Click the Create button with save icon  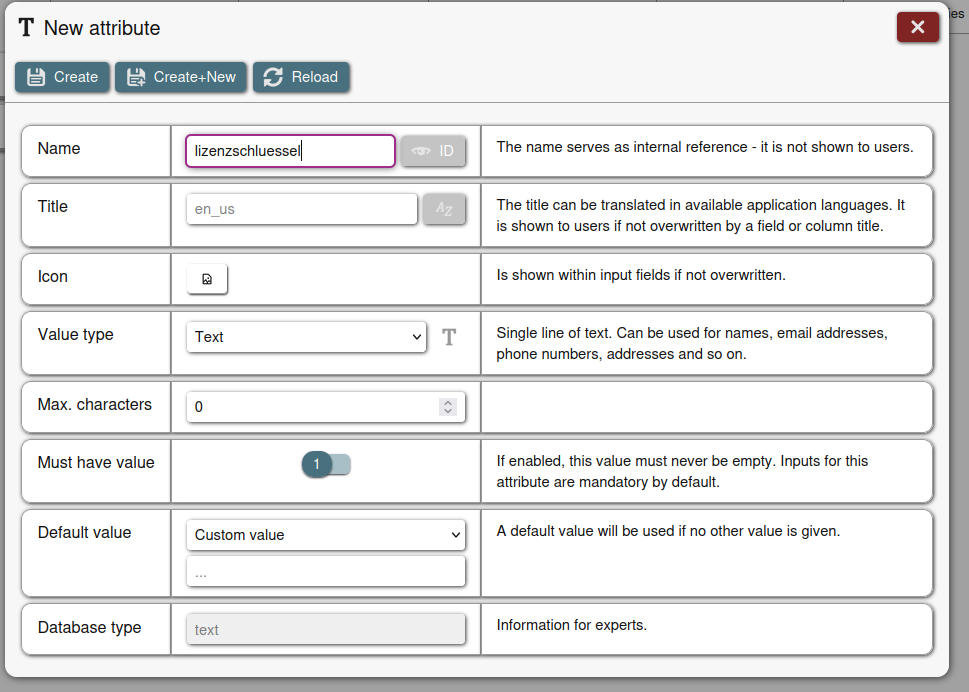[x=62, y=77]
